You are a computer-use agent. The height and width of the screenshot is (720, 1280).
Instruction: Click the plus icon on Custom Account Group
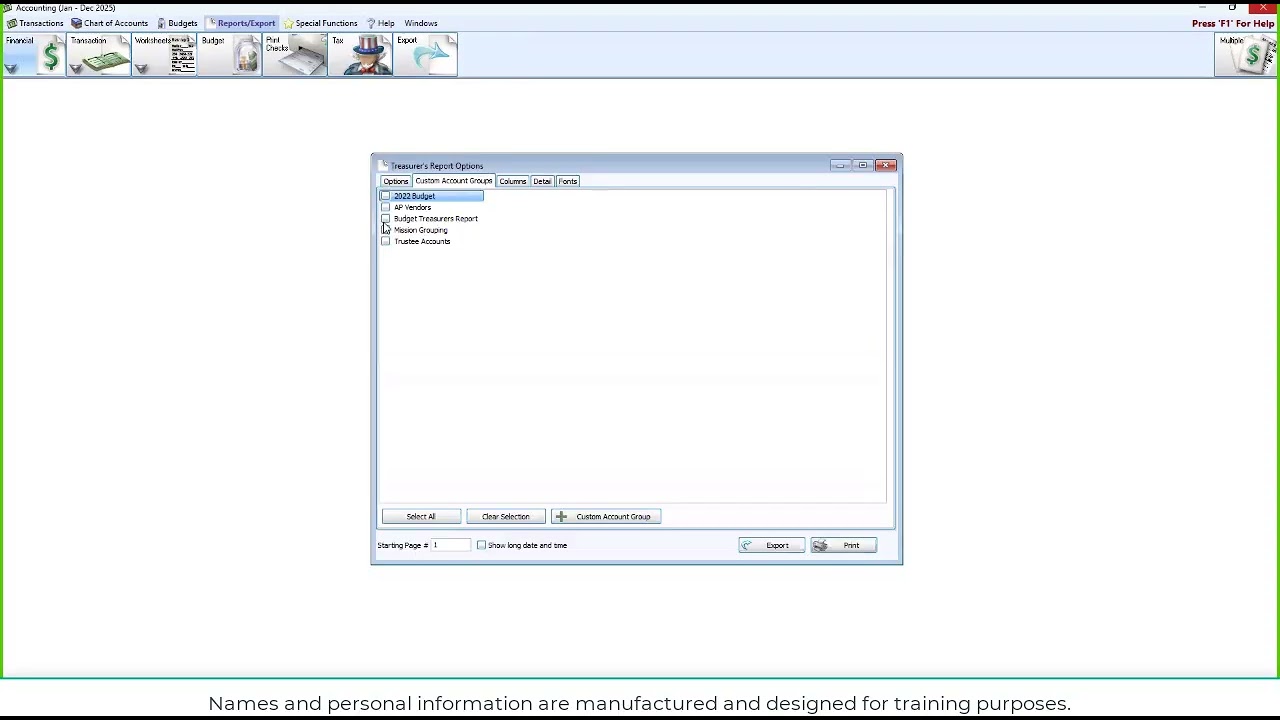pyautogui.click(x=561, y=517)
